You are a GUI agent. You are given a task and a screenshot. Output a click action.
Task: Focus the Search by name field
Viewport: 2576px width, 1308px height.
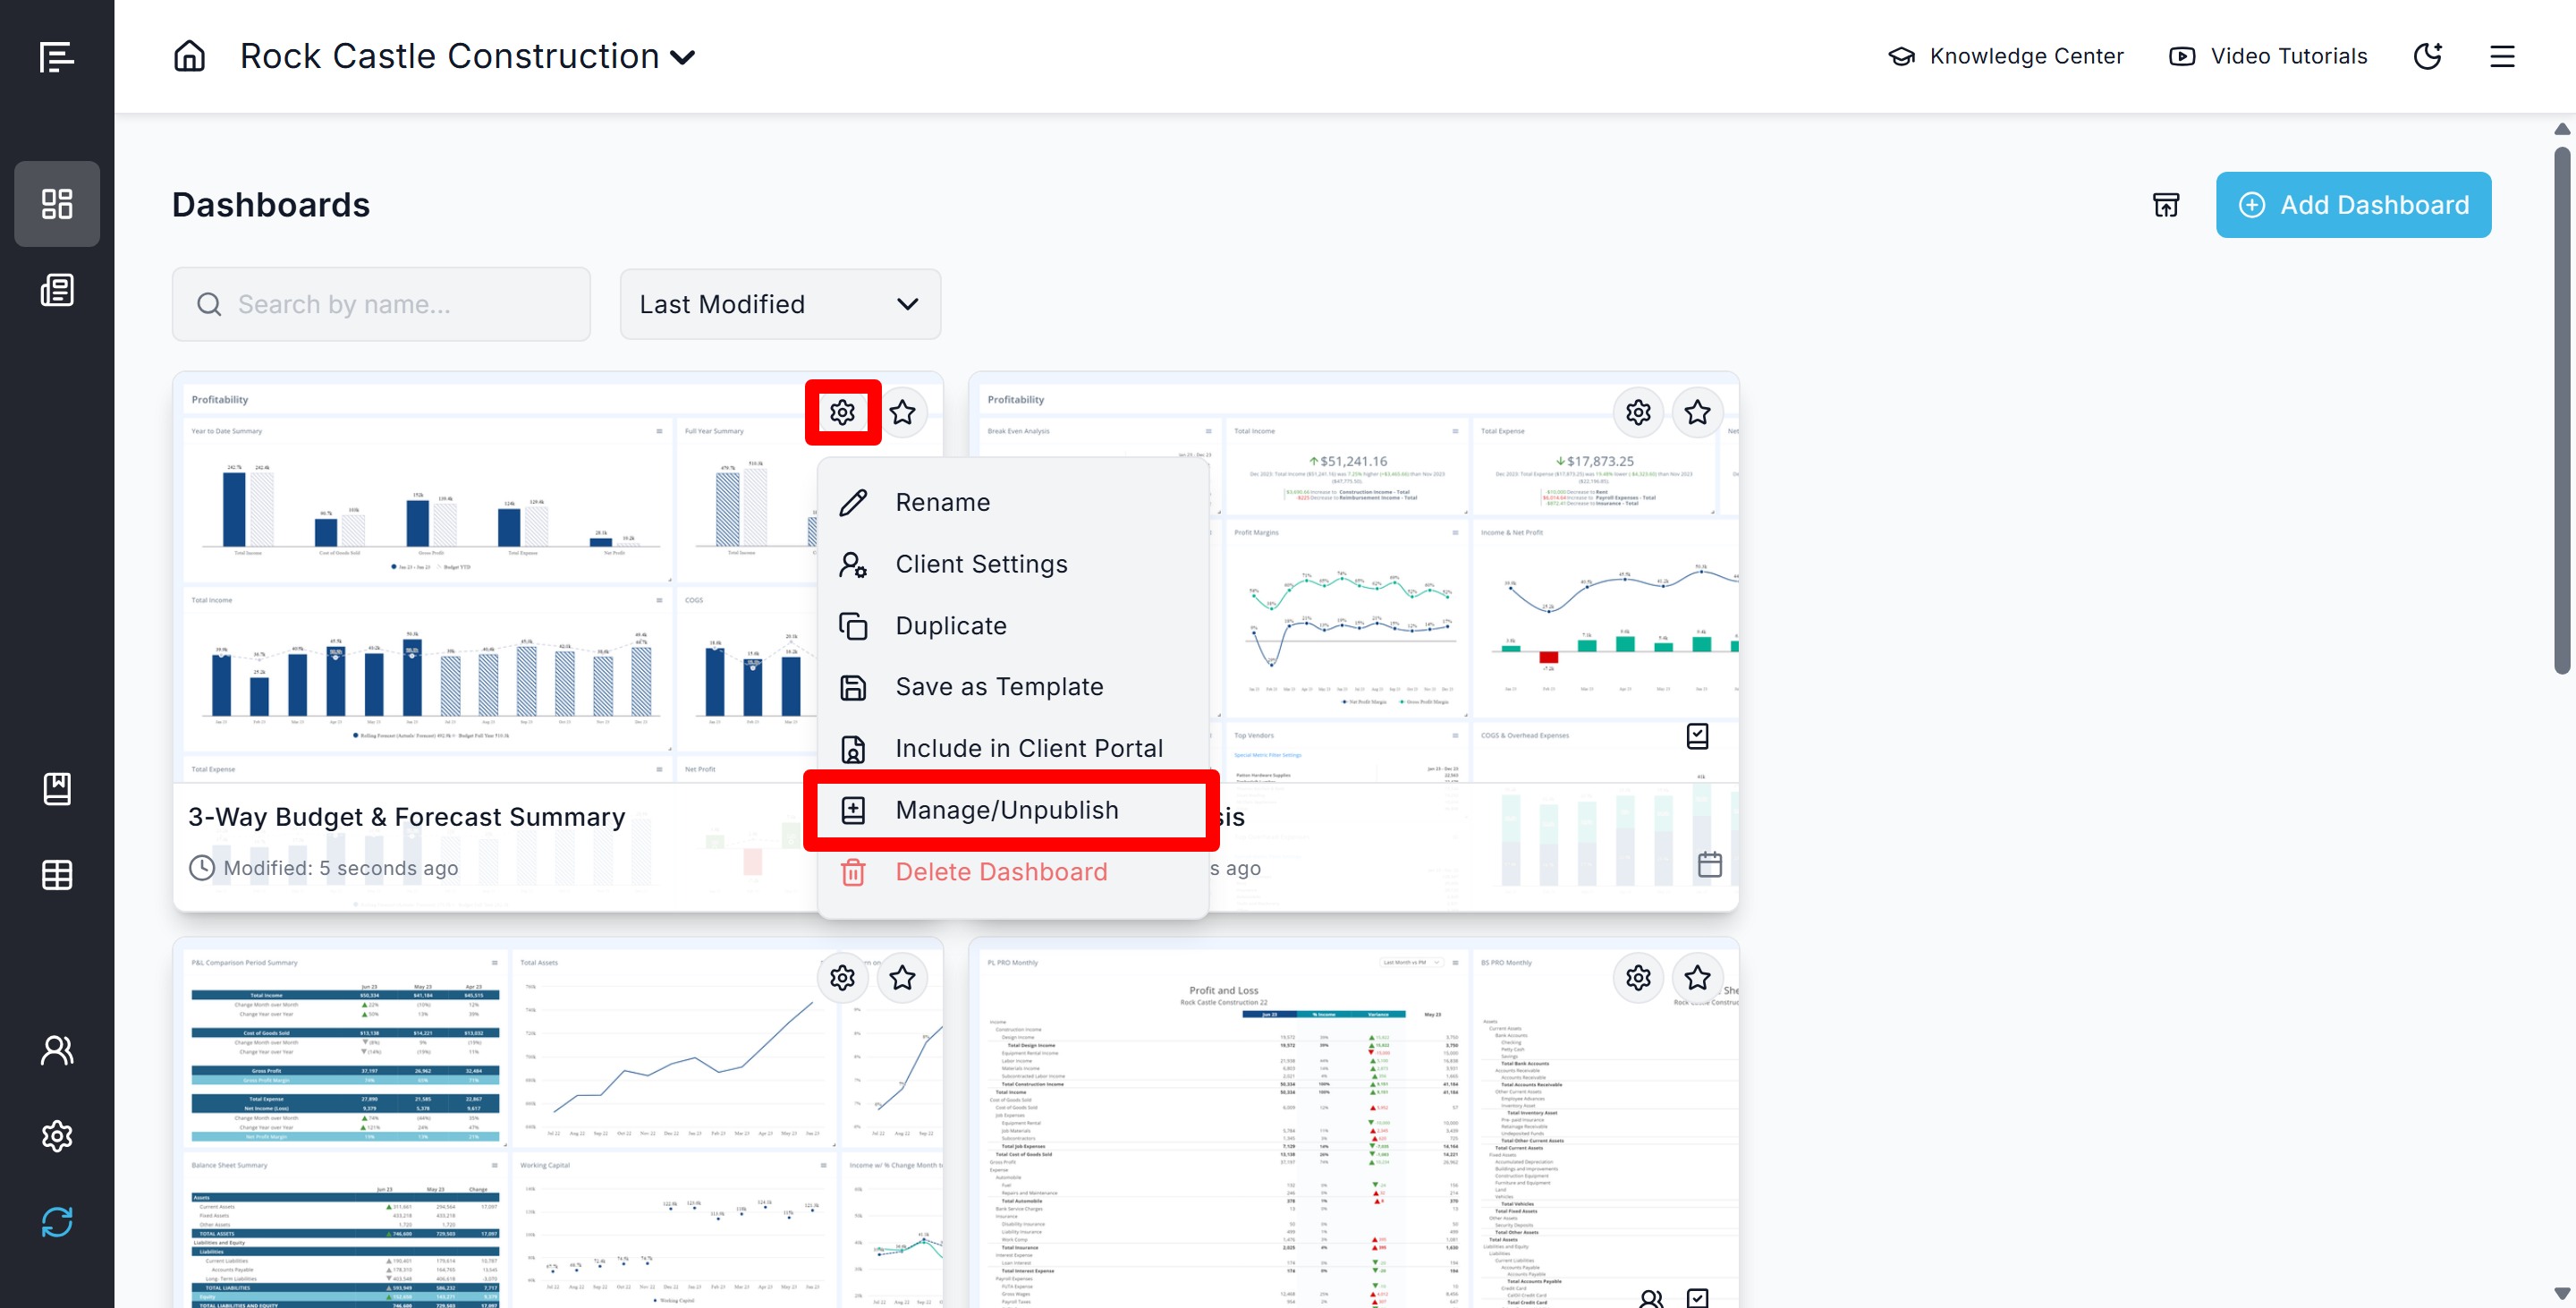click(381, 304)
